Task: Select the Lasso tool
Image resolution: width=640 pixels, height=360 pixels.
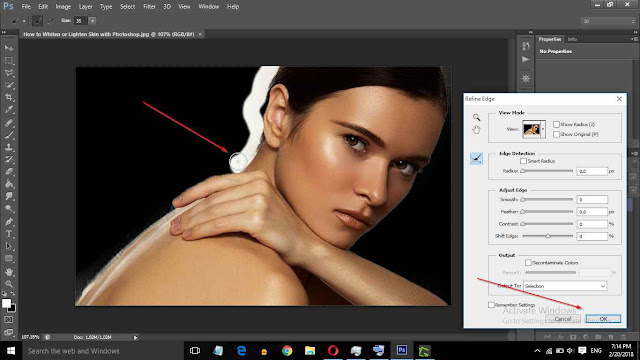Action: click(9, 73)
